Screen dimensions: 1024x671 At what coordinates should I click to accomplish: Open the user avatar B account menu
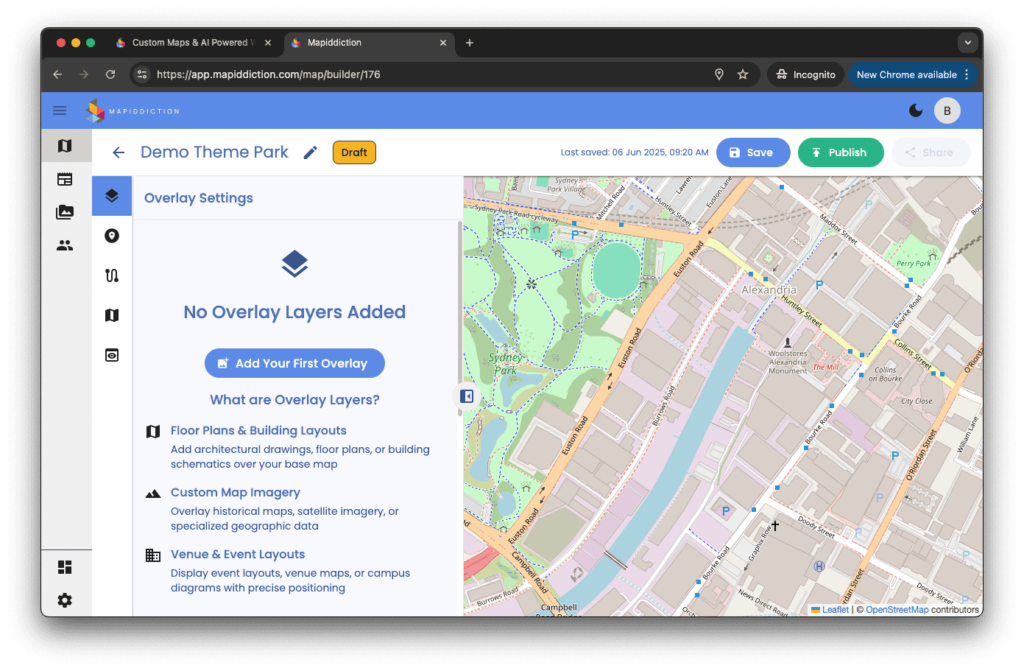947,111
